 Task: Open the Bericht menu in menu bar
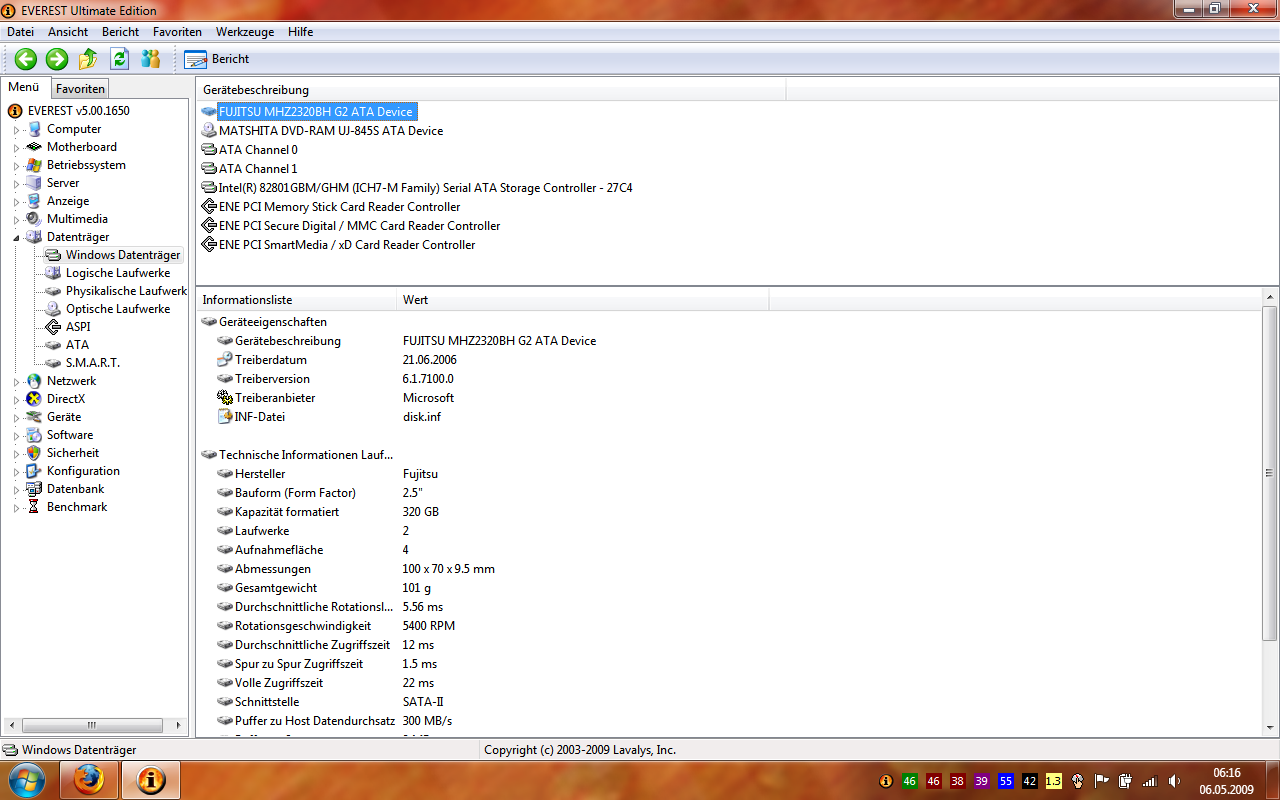pyautogui.click(x=121, y=32)
